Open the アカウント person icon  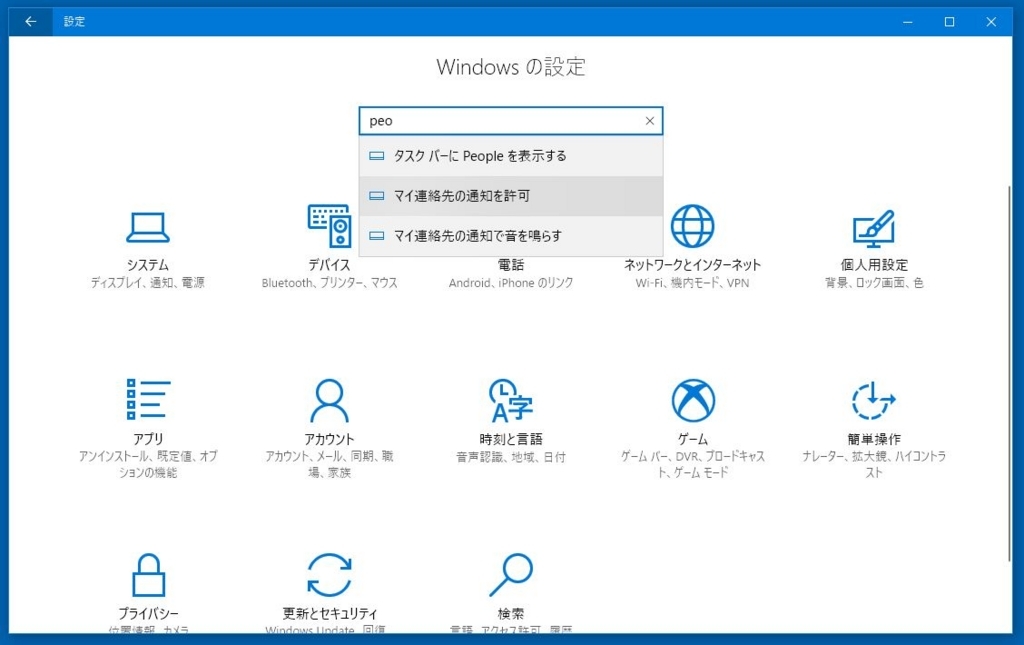(x=329, y=400)
